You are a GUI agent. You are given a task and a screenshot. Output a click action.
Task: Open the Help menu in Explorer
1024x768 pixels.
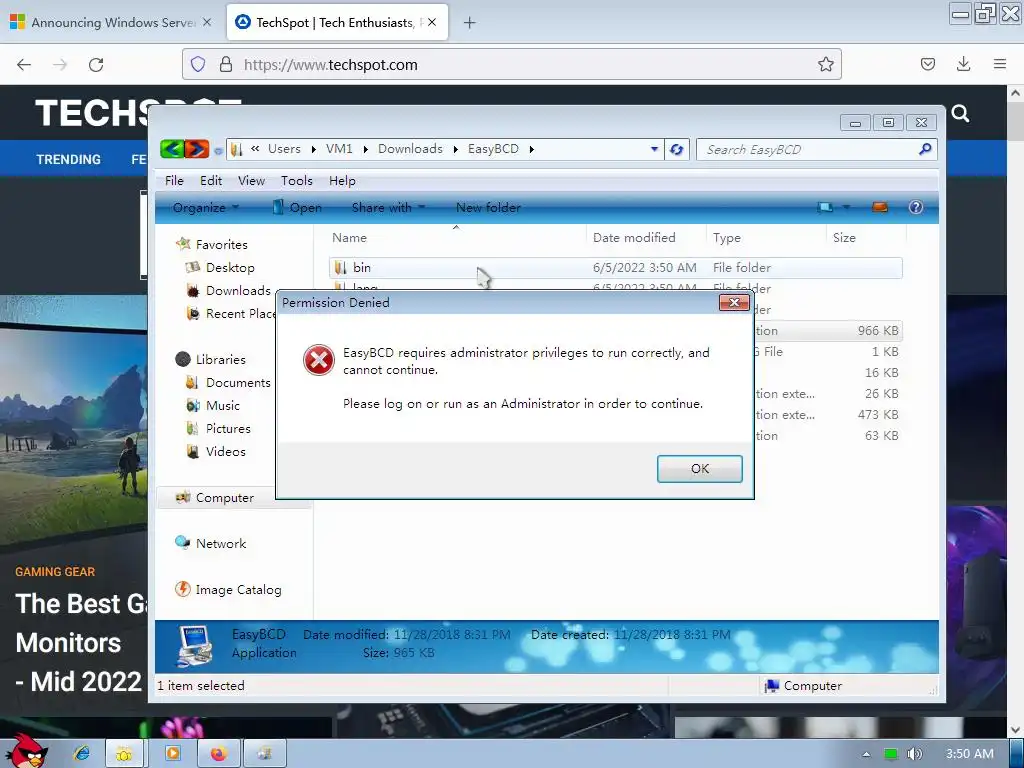[x=342, y=181]
